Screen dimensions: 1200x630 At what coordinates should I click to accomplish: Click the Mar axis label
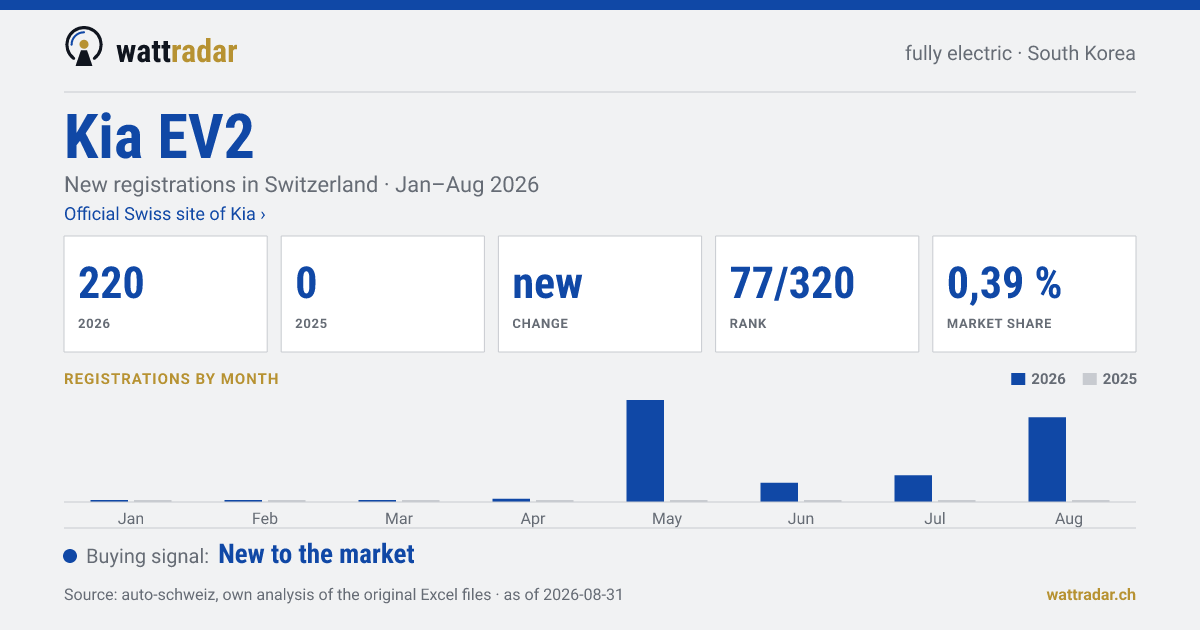pos(399,519)
